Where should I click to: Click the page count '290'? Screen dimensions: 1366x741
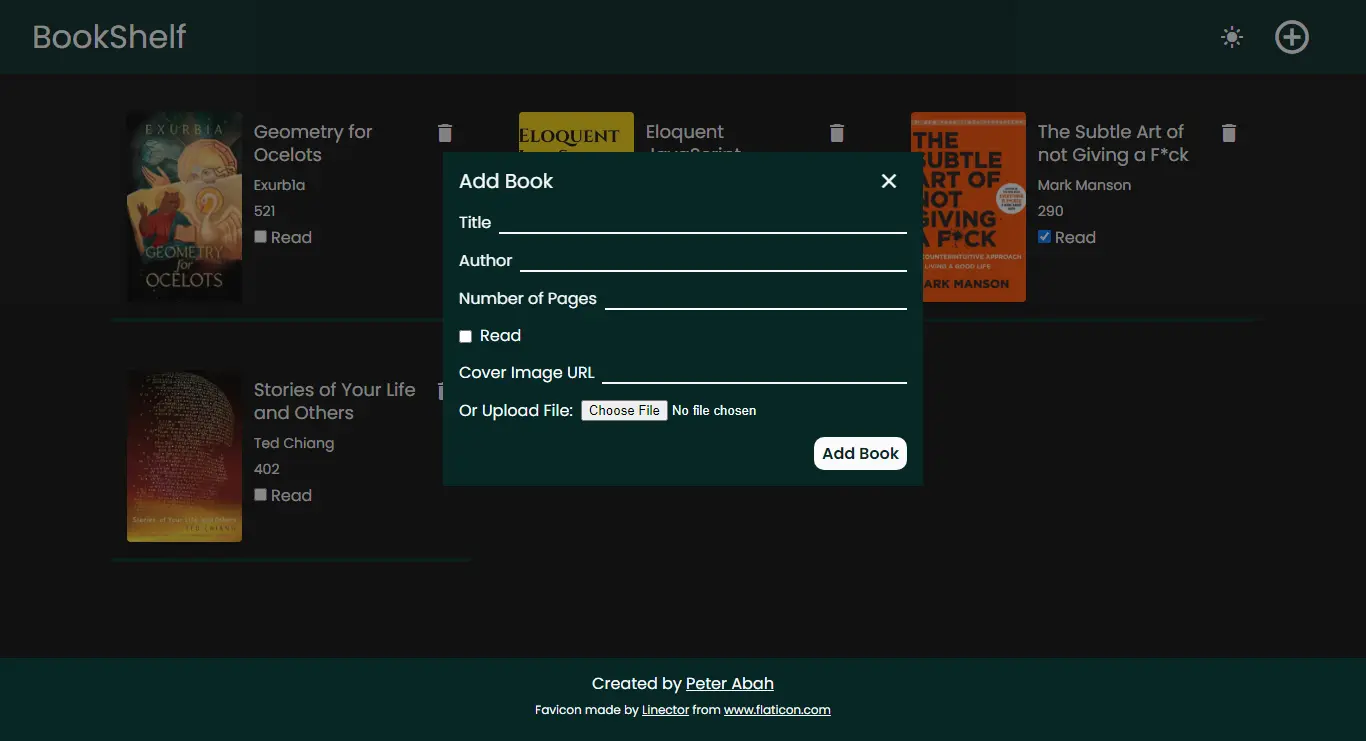[1050, 211]
